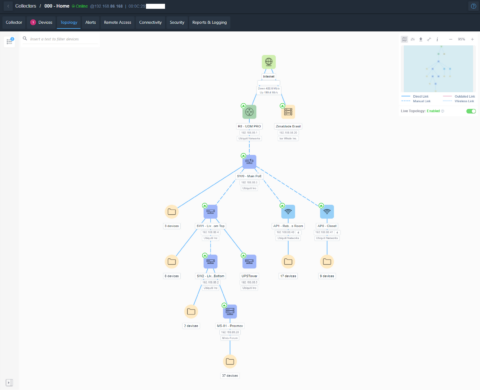Zoom out with the minus button
The width and height of the screenshot is (480, 390).
(x=451, y=39)
